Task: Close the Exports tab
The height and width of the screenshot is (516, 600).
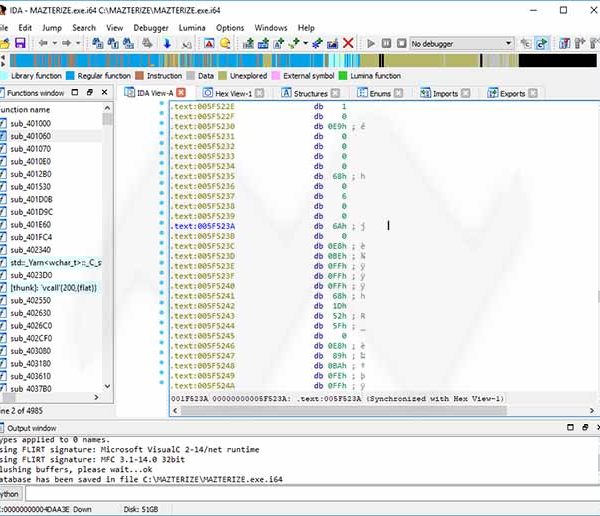Action: pyautogui.click(x=533, y=93)
